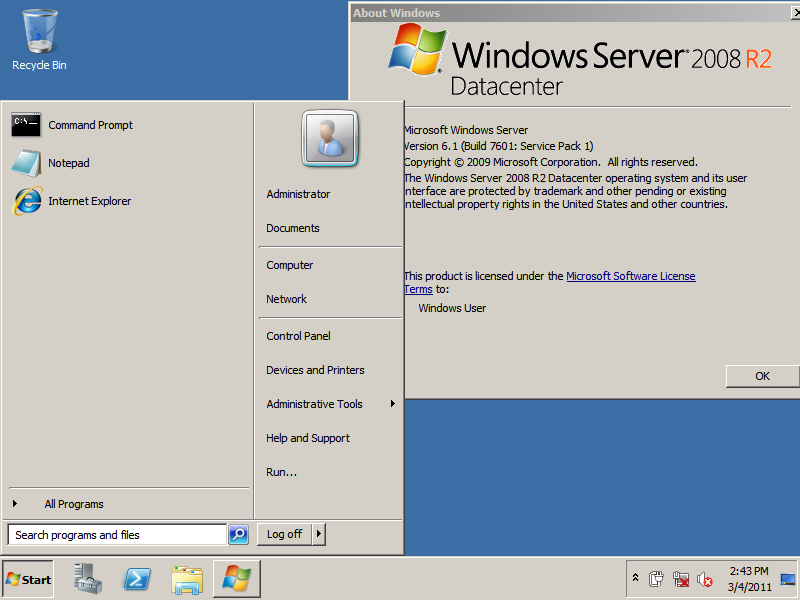Open Windows Explorer from the taskbar
Image resolution: width=800 pixels, height=600 pixels.
pyautogui.click(x=187, y=579)
